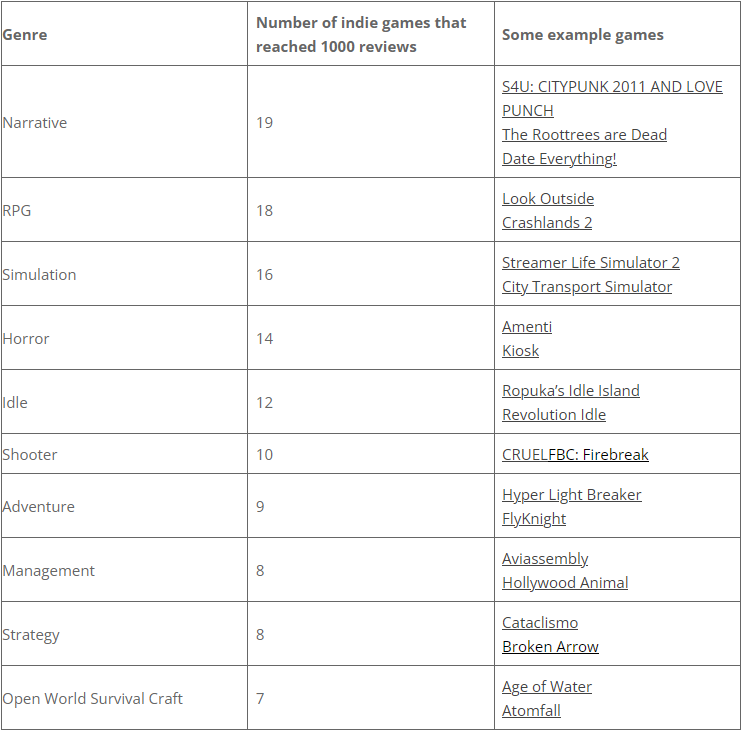Follow the Look Outside link
Screen dimensions: 742x731
tap(548, 199)
